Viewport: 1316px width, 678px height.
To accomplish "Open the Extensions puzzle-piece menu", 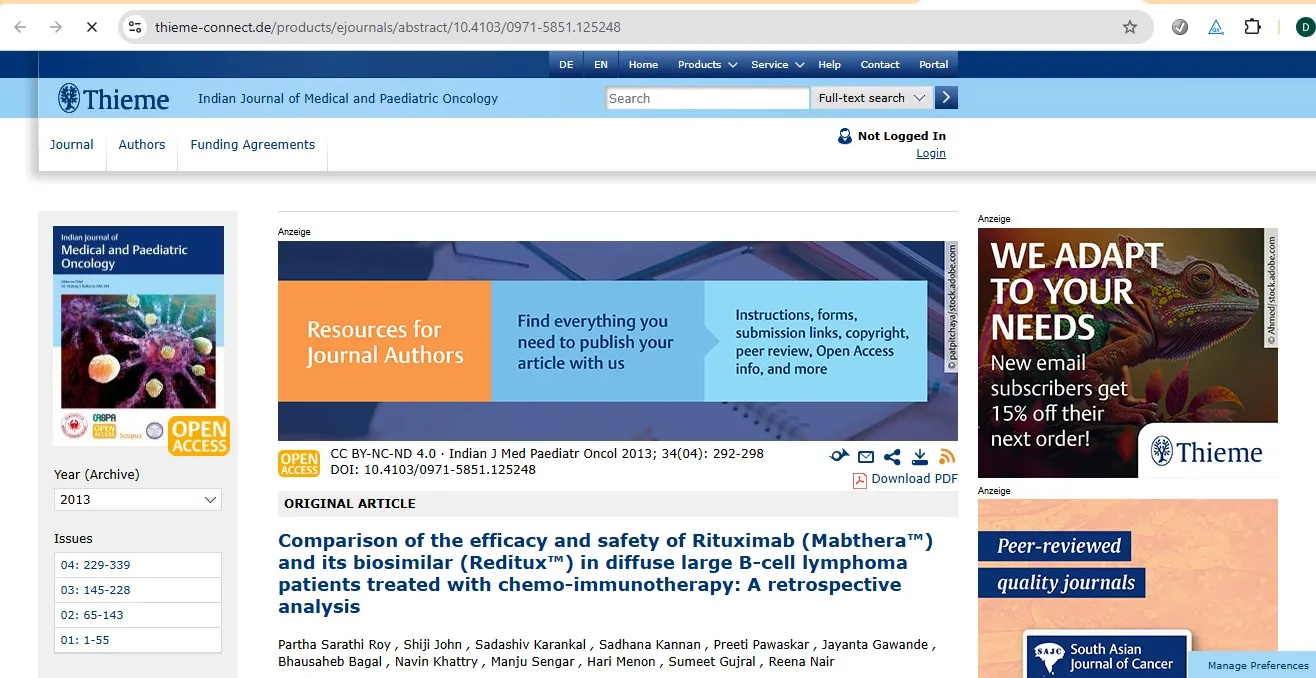I will 1252,27.
